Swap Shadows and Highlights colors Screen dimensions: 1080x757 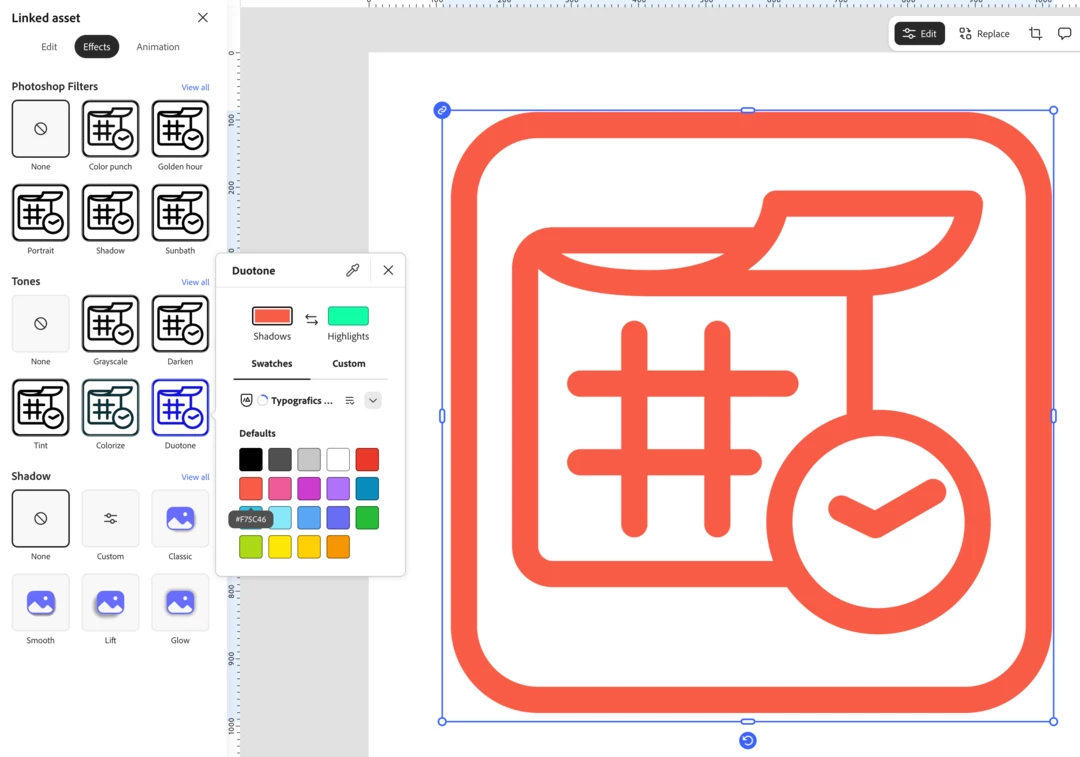click(x=311, y=319)
